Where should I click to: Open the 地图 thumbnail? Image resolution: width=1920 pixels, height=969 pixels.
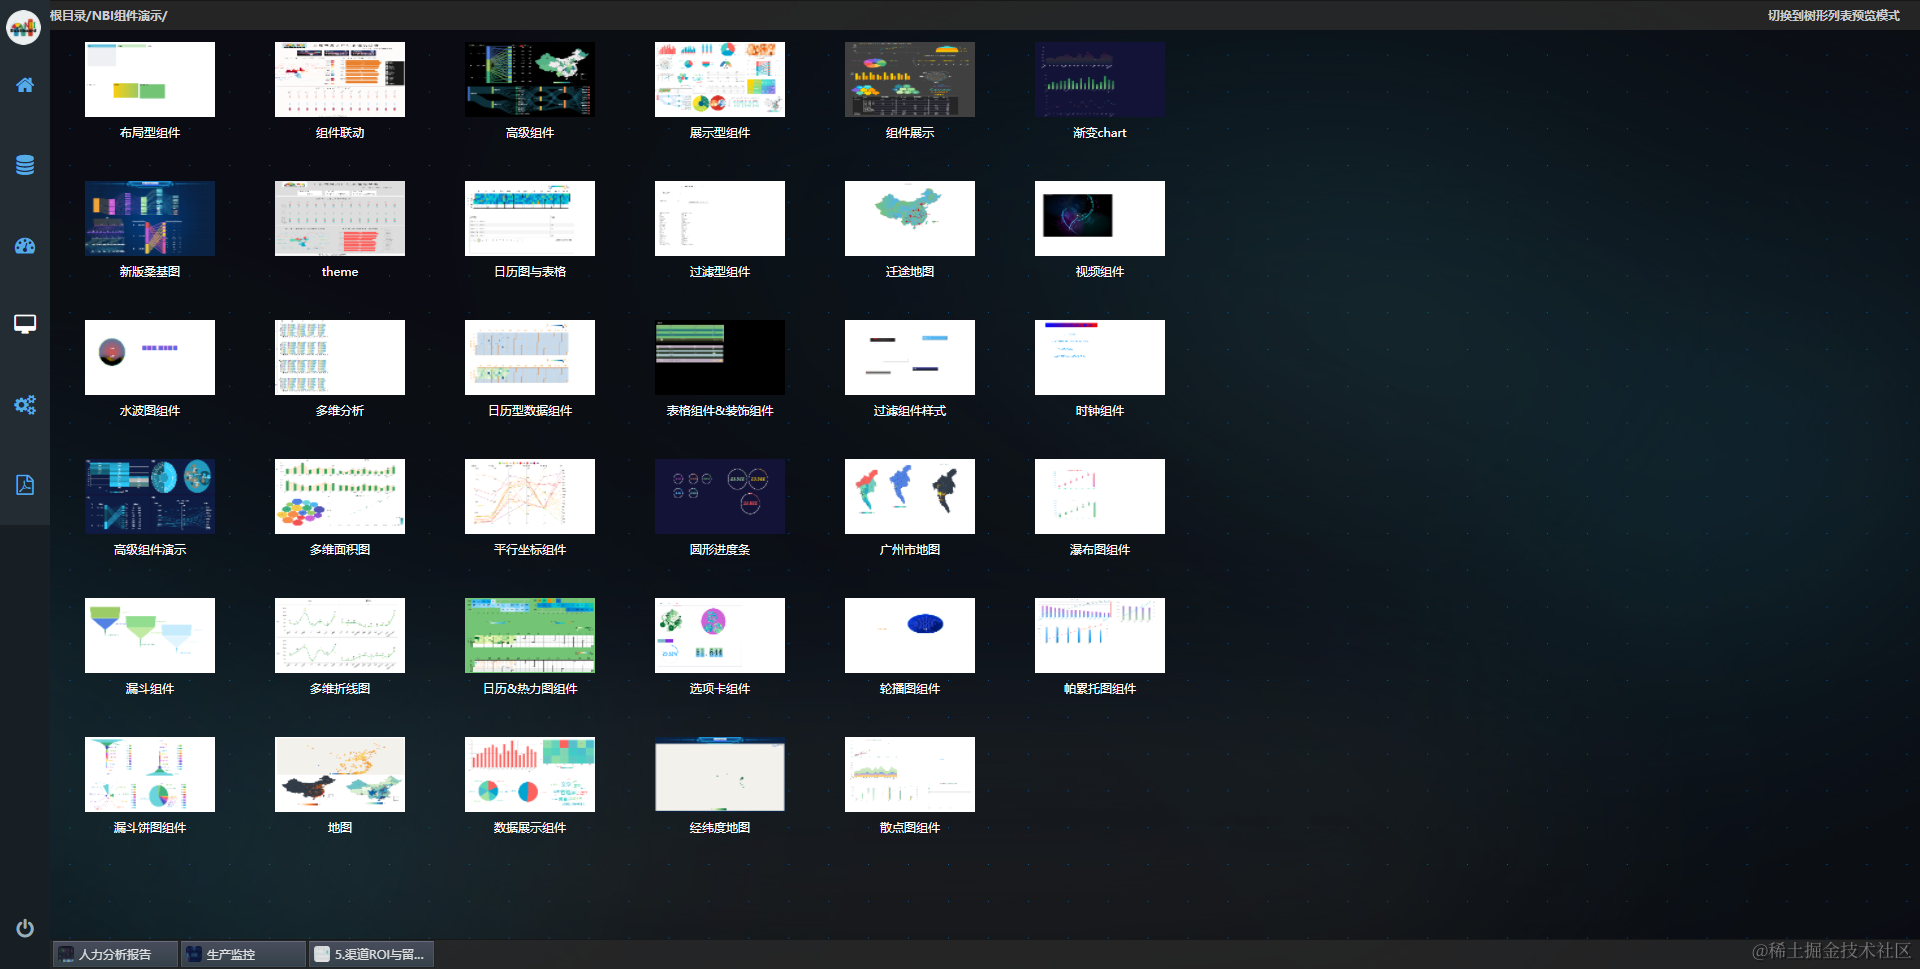pyautogui.click(x=340, y=774)
